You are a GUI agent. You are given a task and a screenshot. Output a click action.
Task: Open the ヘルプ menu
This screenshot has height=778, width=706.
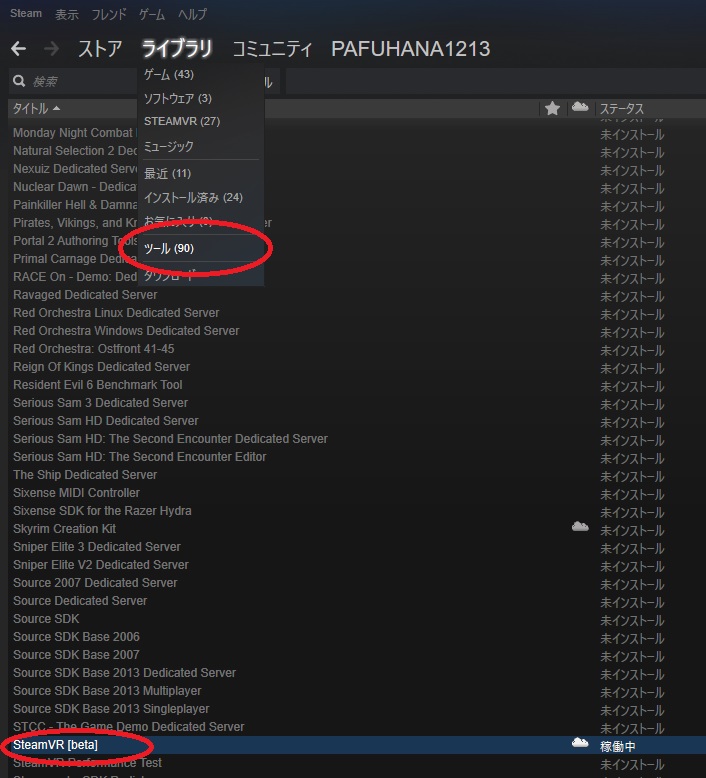(192, 14)
